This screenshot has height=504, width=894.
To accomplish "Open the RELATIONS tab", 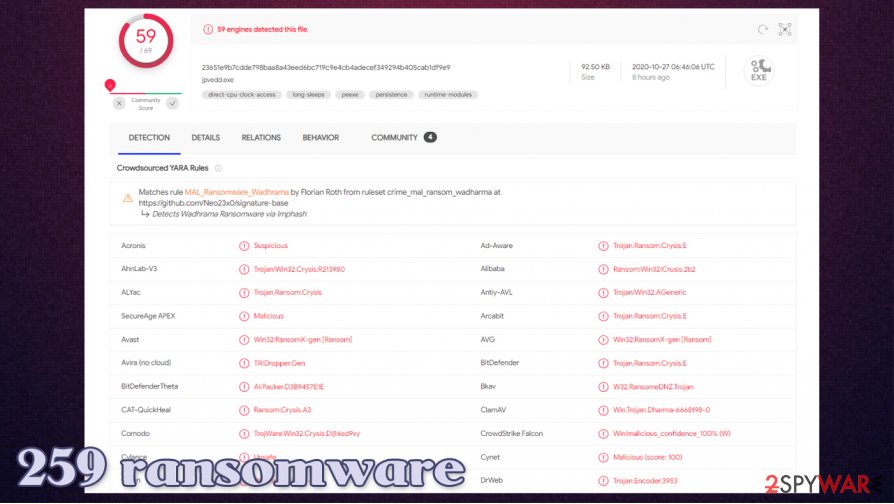I will coord(261,137).
